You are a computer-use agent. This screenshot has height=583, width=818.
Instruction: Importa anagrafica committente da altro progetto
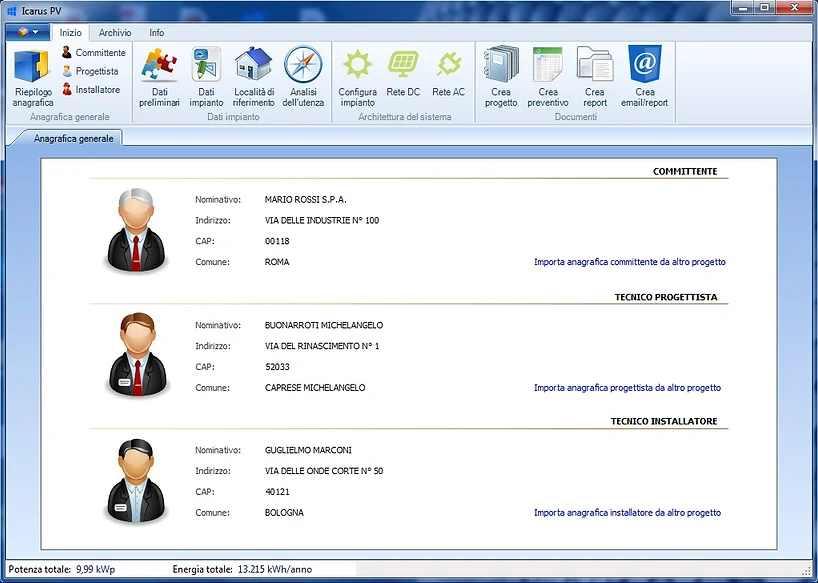(628, 261)
